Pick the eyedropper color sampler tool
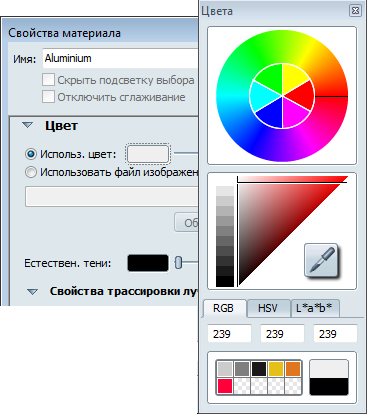This screenshot has width=367, height=414. tap(321, 260)
